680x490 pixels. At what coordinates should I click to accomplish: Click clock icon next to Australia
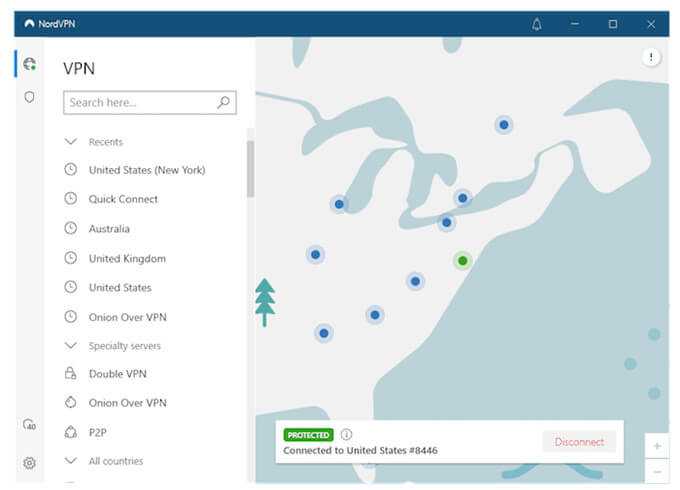click(x=71, y=228)
